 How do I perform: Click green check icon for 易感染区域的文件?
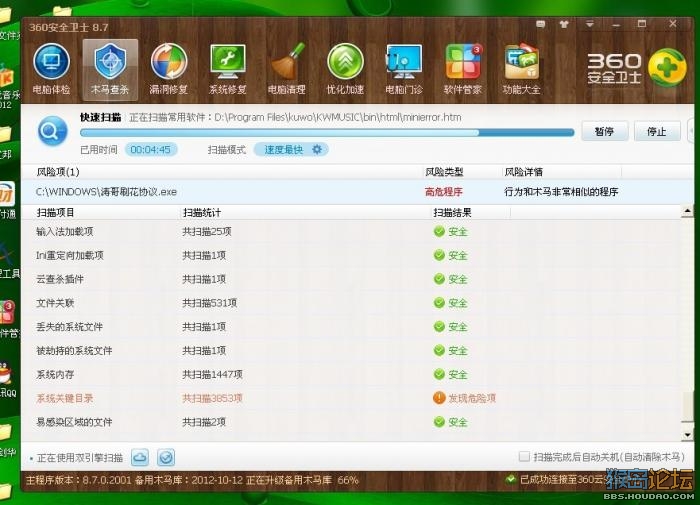click(x=439, y=422)
